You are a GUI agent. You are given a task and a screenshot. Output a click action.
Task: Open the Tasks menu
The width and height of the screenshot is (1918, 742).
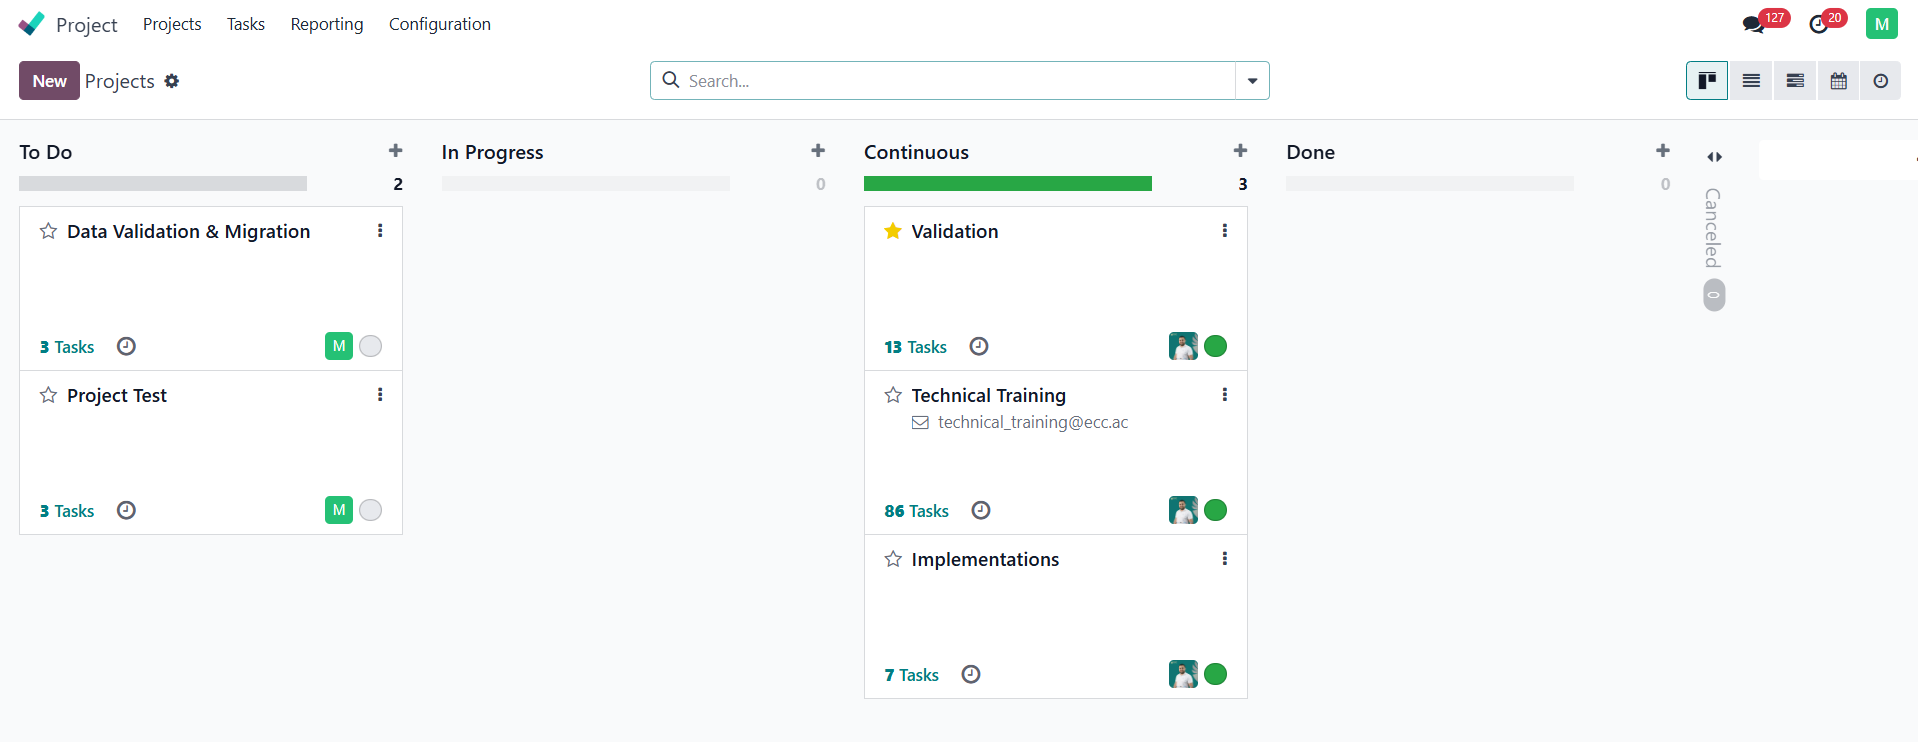[246, 24]
